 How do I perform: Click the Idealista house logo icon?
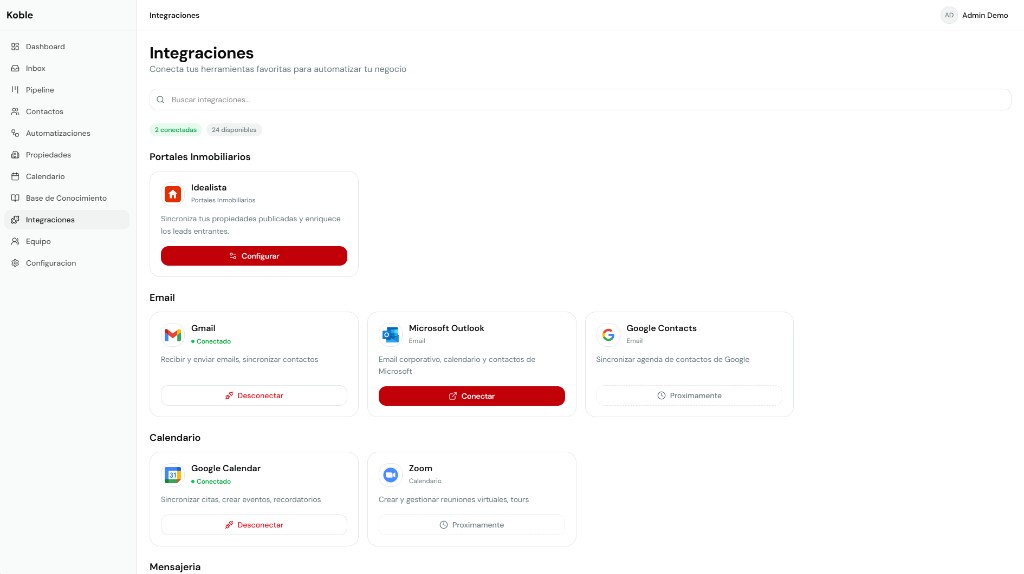tap(173, 194)
